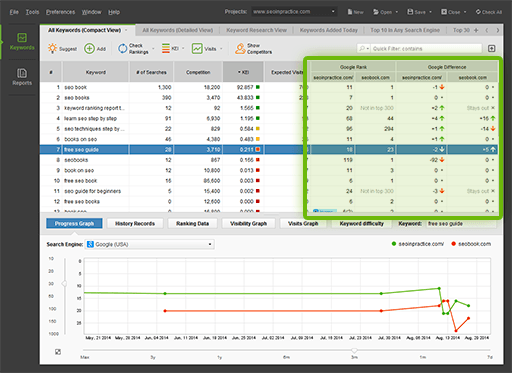
Task: Click expand graph icon at bottom left
Action: tap(58, 351)
